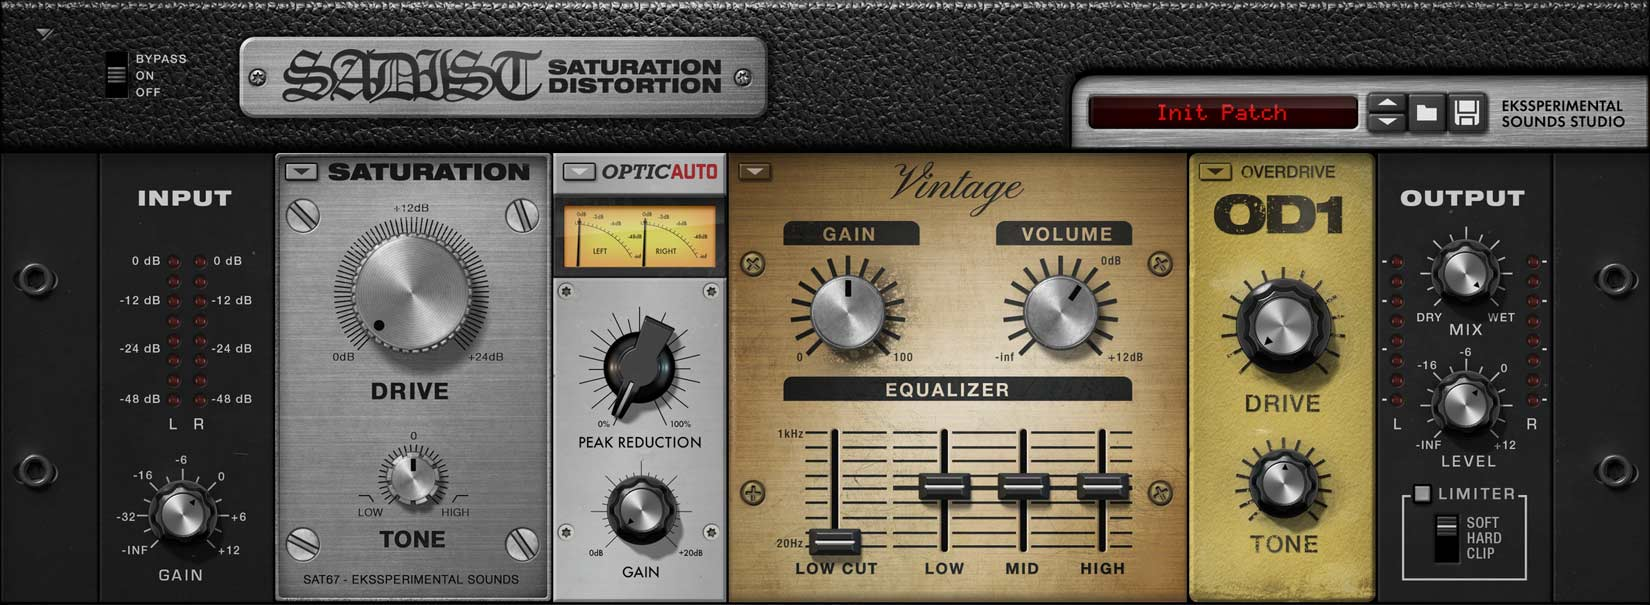Click the OD1 TONE knob
This screenshot has width=1650, height=605.
coord(1283,483)
